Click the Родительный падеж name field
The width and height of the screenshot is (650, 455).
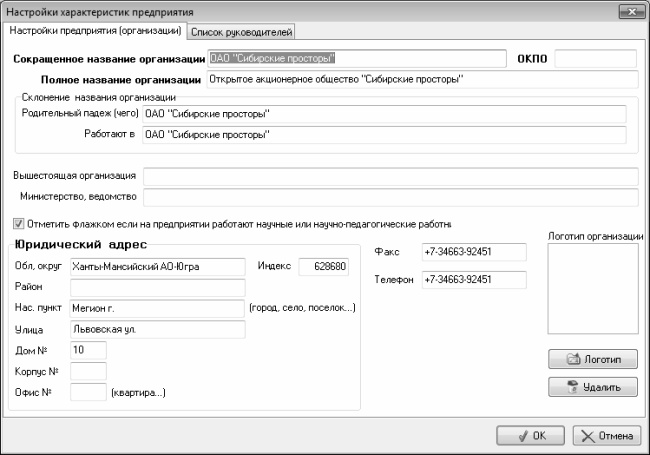384,114
